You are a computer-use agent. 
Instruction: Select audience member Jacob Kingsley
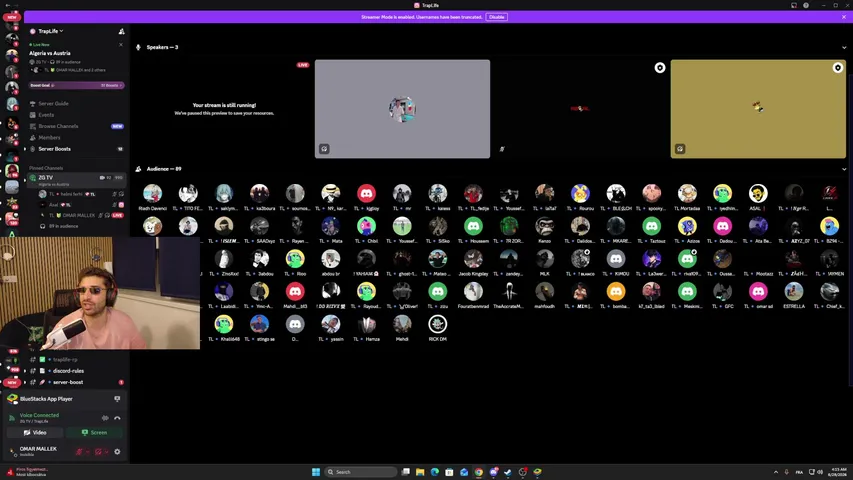coord(473,262)
